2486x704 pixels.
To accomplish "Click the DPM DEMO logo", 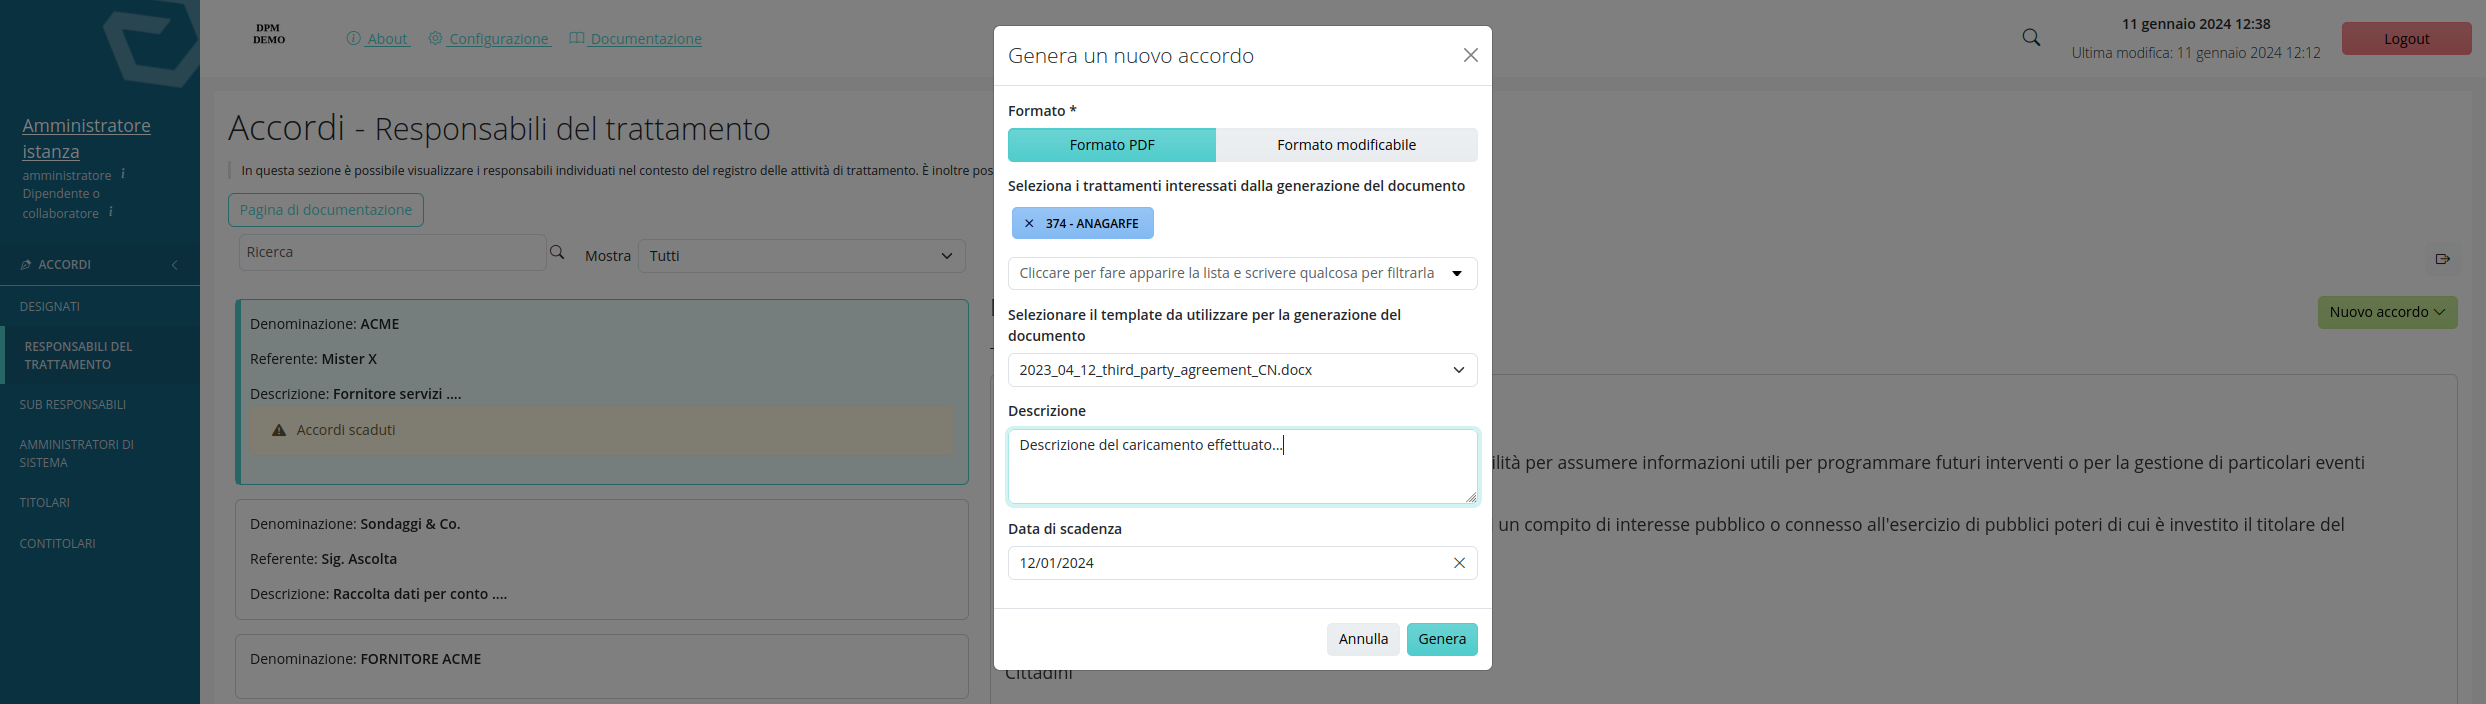I will click(x=269, y=34).
